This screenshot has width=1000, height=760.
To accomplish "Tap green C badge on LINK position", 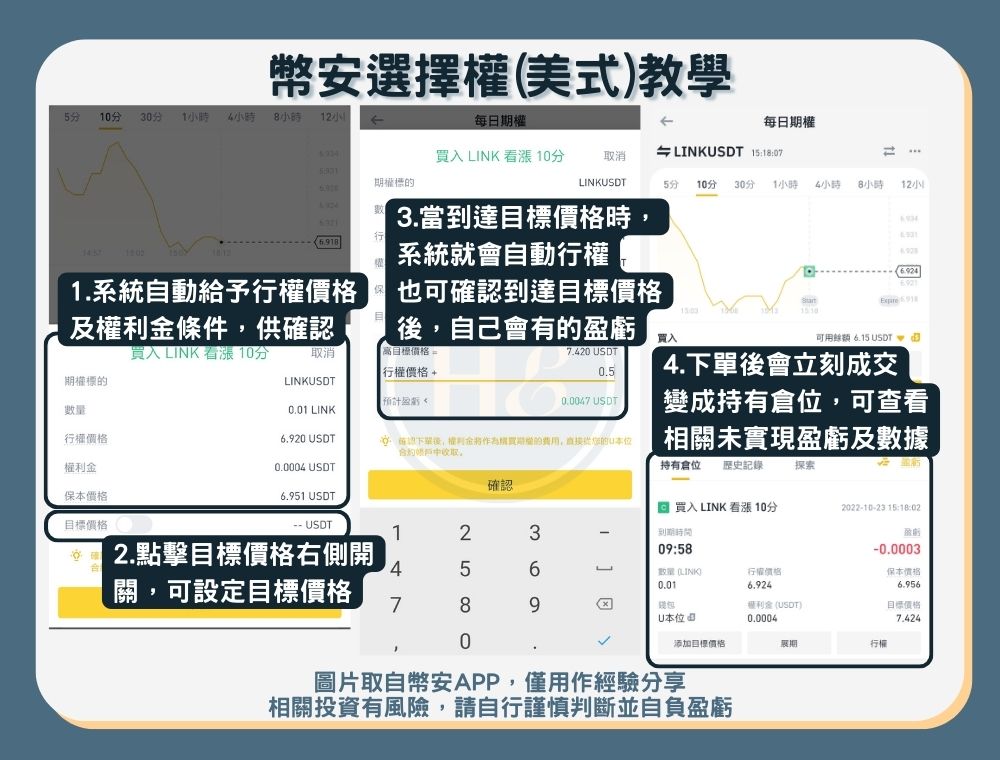I will click(663, 508).
